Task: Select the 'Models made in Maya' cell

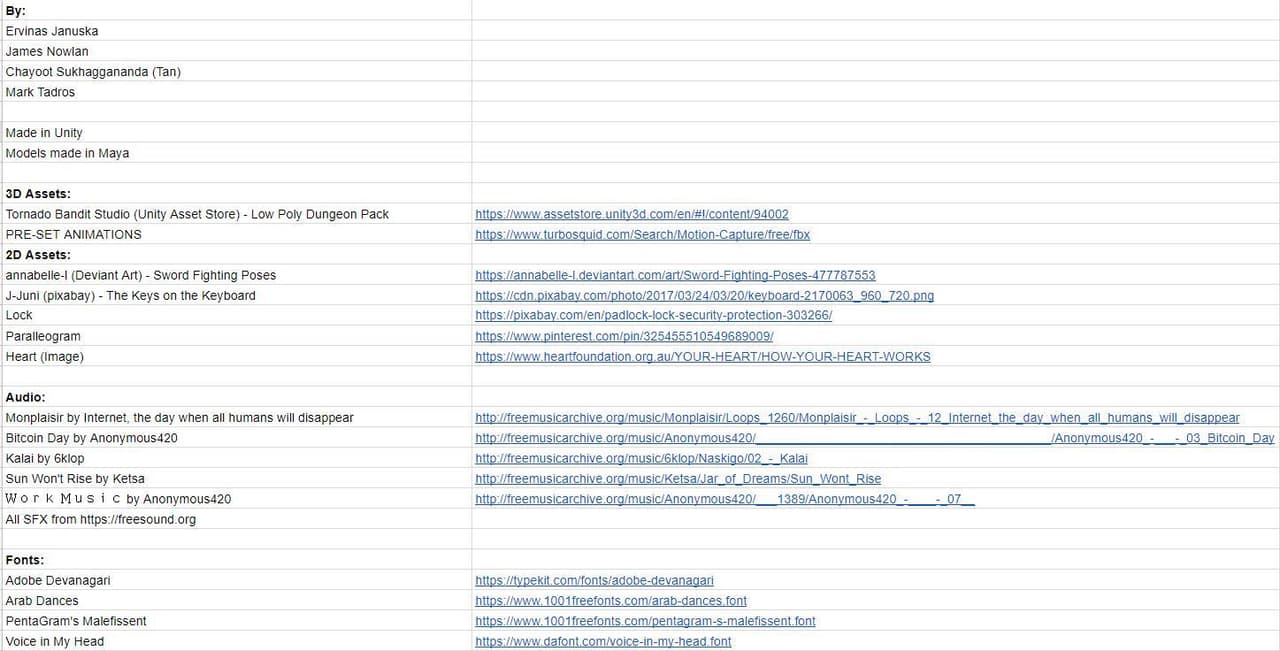Action: [236, 153]
